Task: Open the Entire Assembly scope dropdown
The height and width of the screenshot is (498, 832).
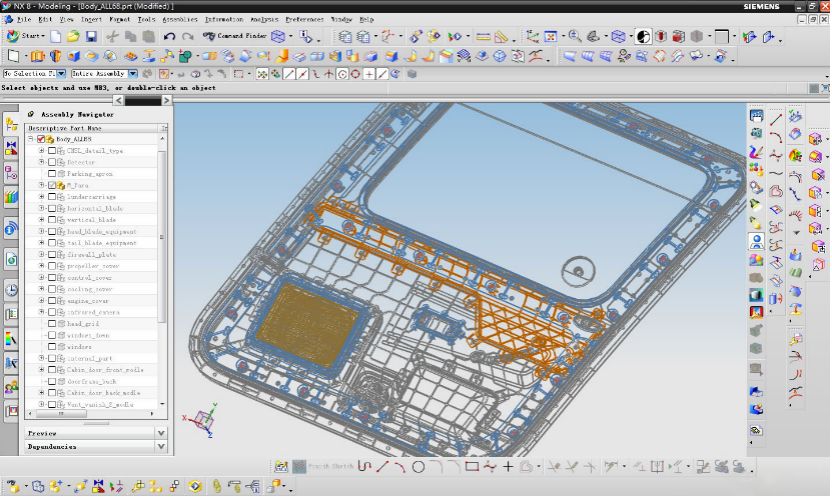Action: click(x=131, y=74)
